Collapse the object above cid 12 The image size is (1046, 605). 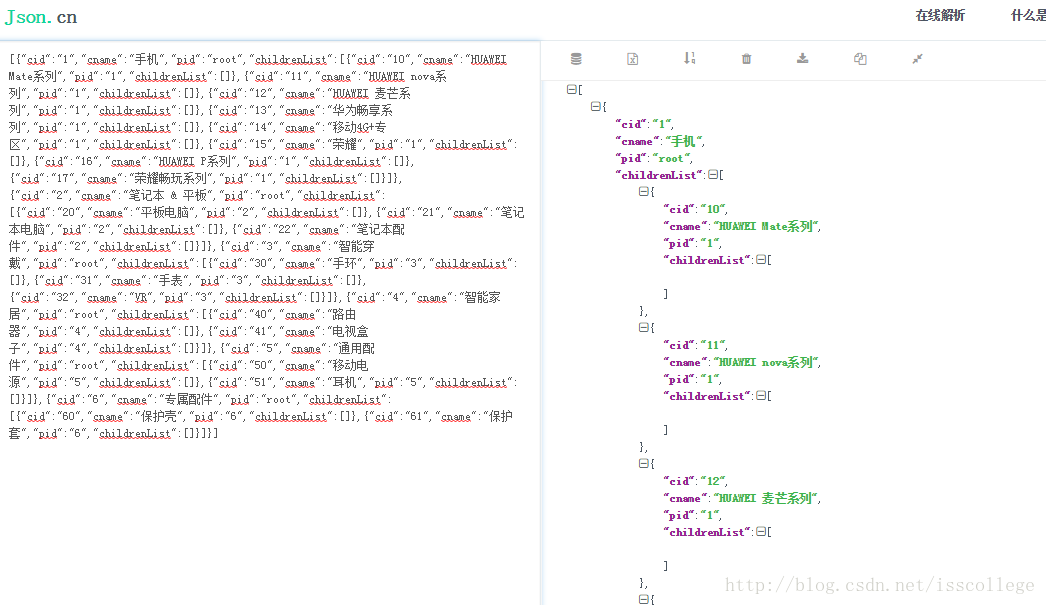[x=643, y=464]
